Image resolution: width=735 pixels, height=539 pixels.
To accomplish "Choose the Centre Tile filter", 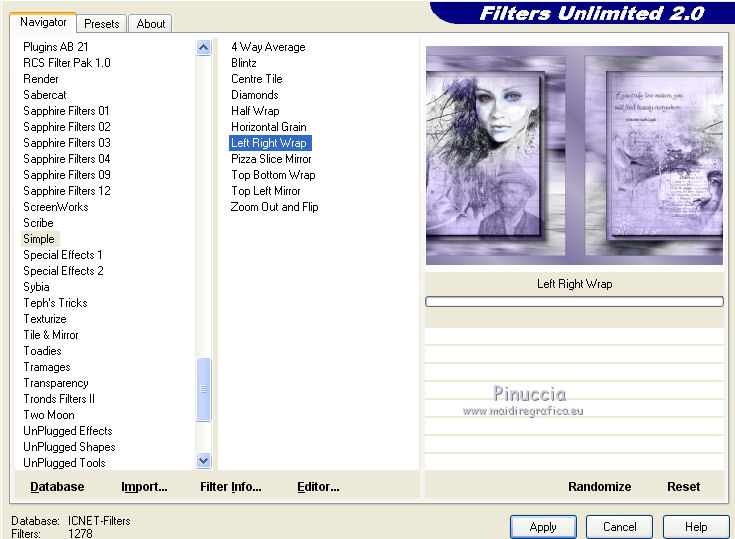I will coord(256,79).
